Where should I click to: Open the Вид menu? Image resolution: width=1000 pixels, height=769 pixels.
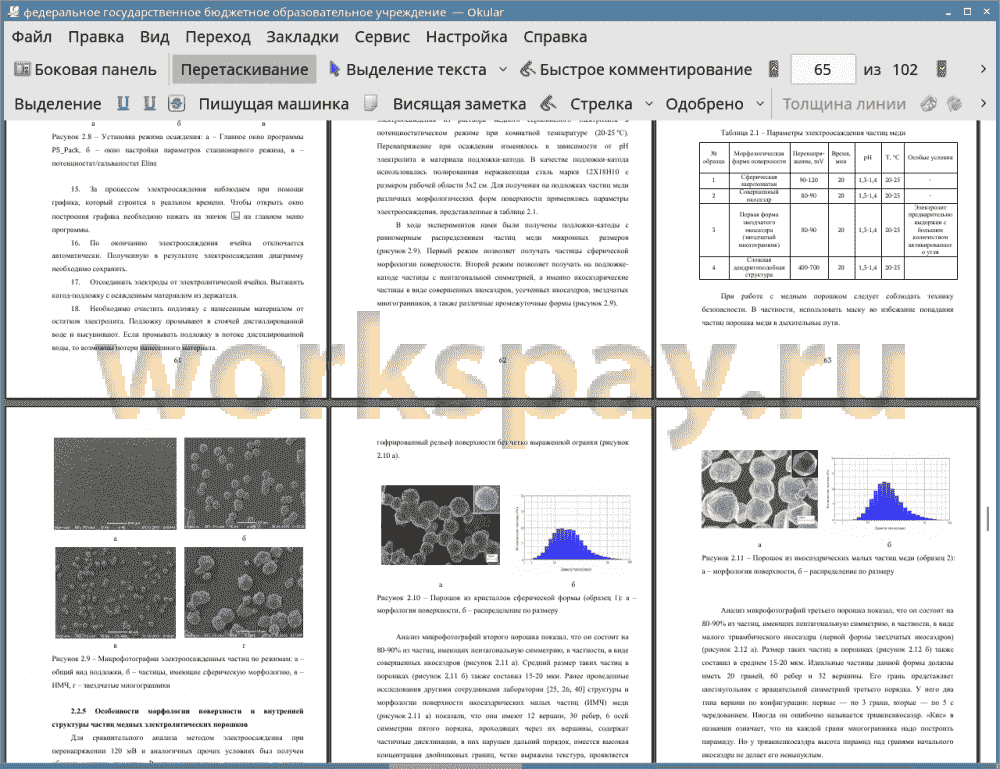coord(154,37)
